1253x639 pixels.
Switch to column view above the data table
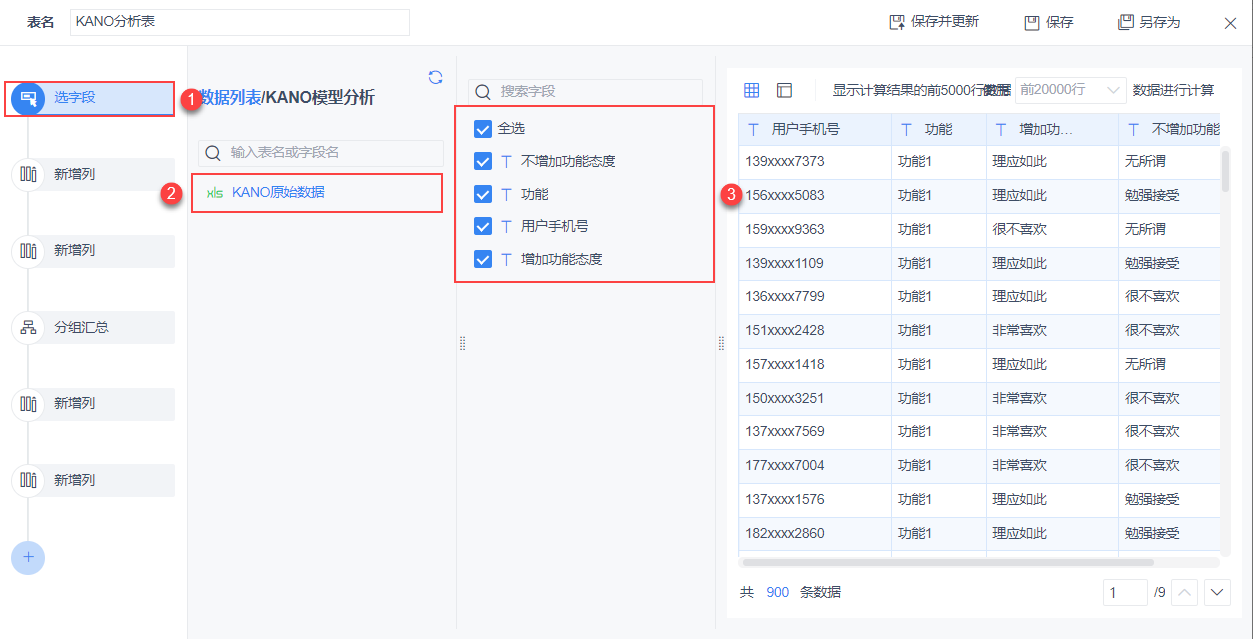point(784,89)
